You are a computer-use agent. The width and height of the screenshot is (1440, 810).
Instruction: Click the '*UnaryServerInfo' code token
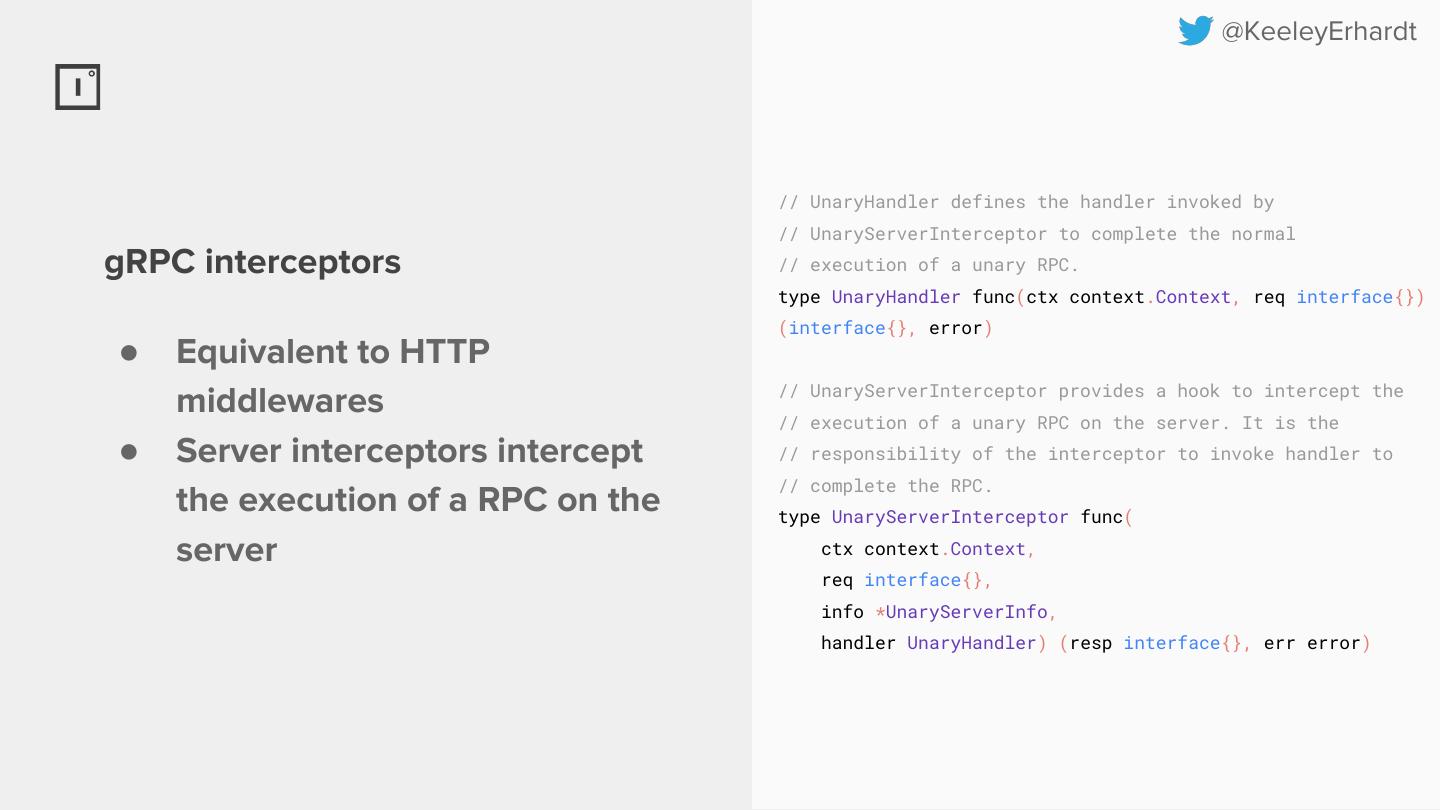click(966, 612)
